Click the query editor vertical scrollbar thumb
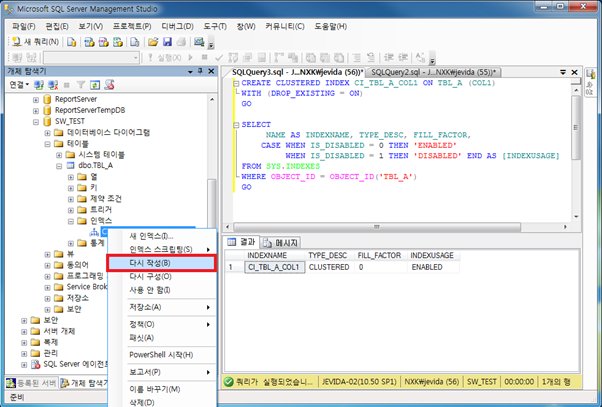The image size is (602, 407). (576, 127)
